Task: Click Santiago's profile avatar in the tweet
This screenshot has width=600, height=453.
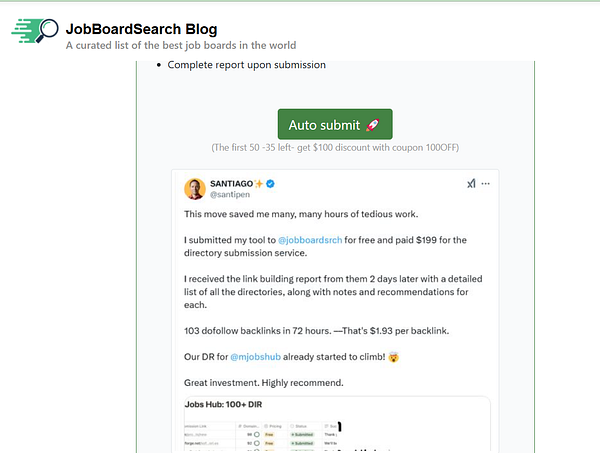Action: [x=195, y=188]
